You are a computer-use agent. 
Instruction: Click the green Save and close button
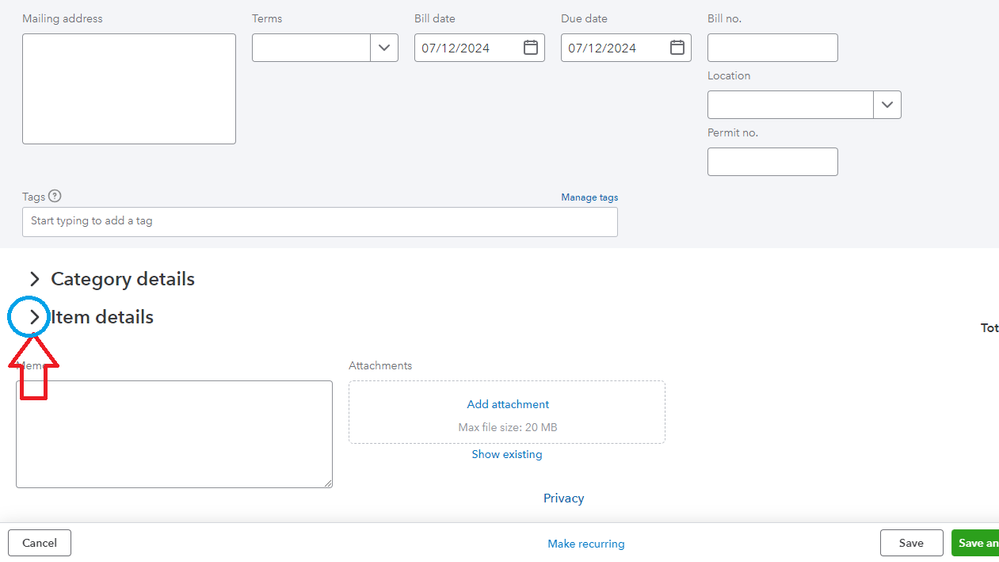coord(975,543)
